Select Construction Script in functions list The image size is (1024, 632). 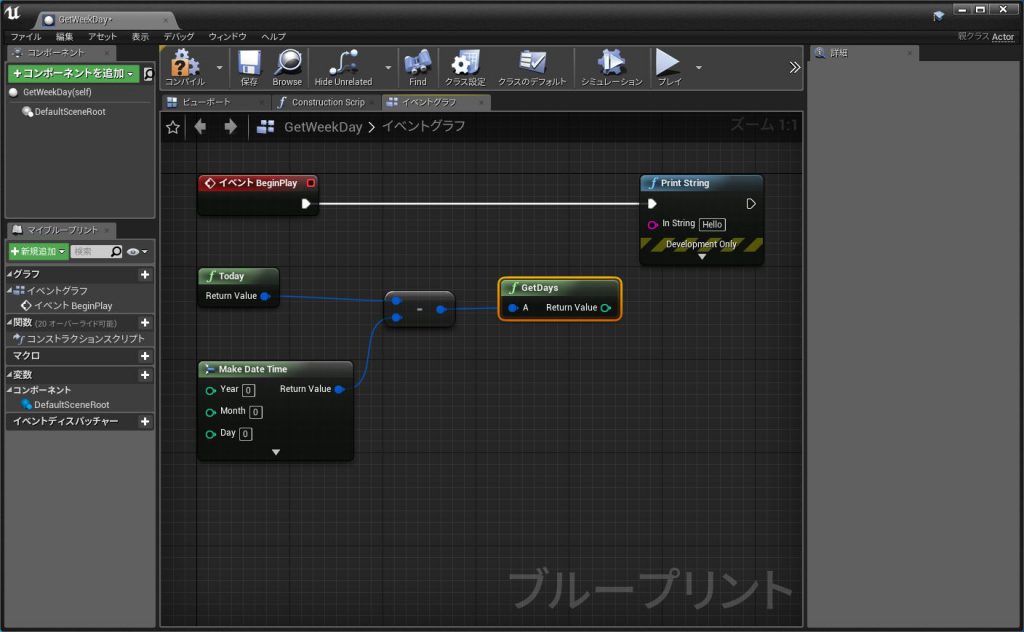[79, 339]
